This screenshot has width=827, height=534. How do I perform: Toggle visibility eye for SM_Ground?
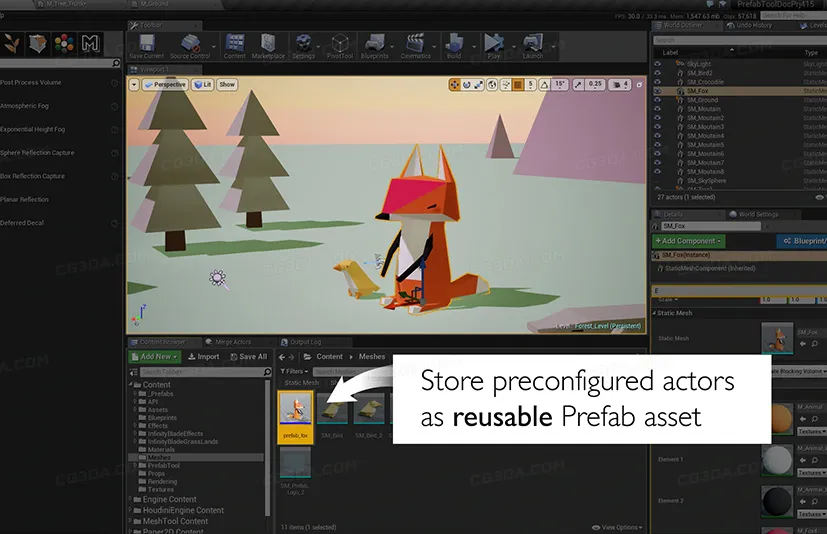[657, 100]
